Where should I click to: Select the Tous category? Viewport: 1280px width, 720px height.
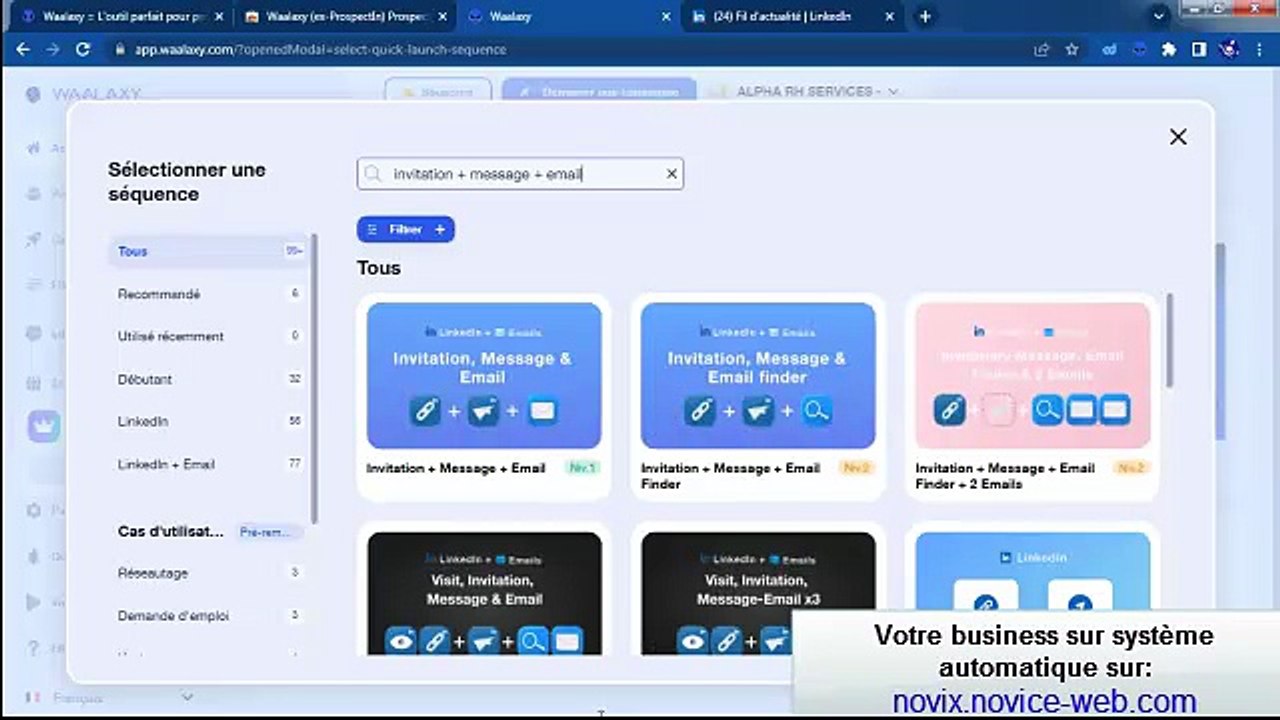pos(207,251)
